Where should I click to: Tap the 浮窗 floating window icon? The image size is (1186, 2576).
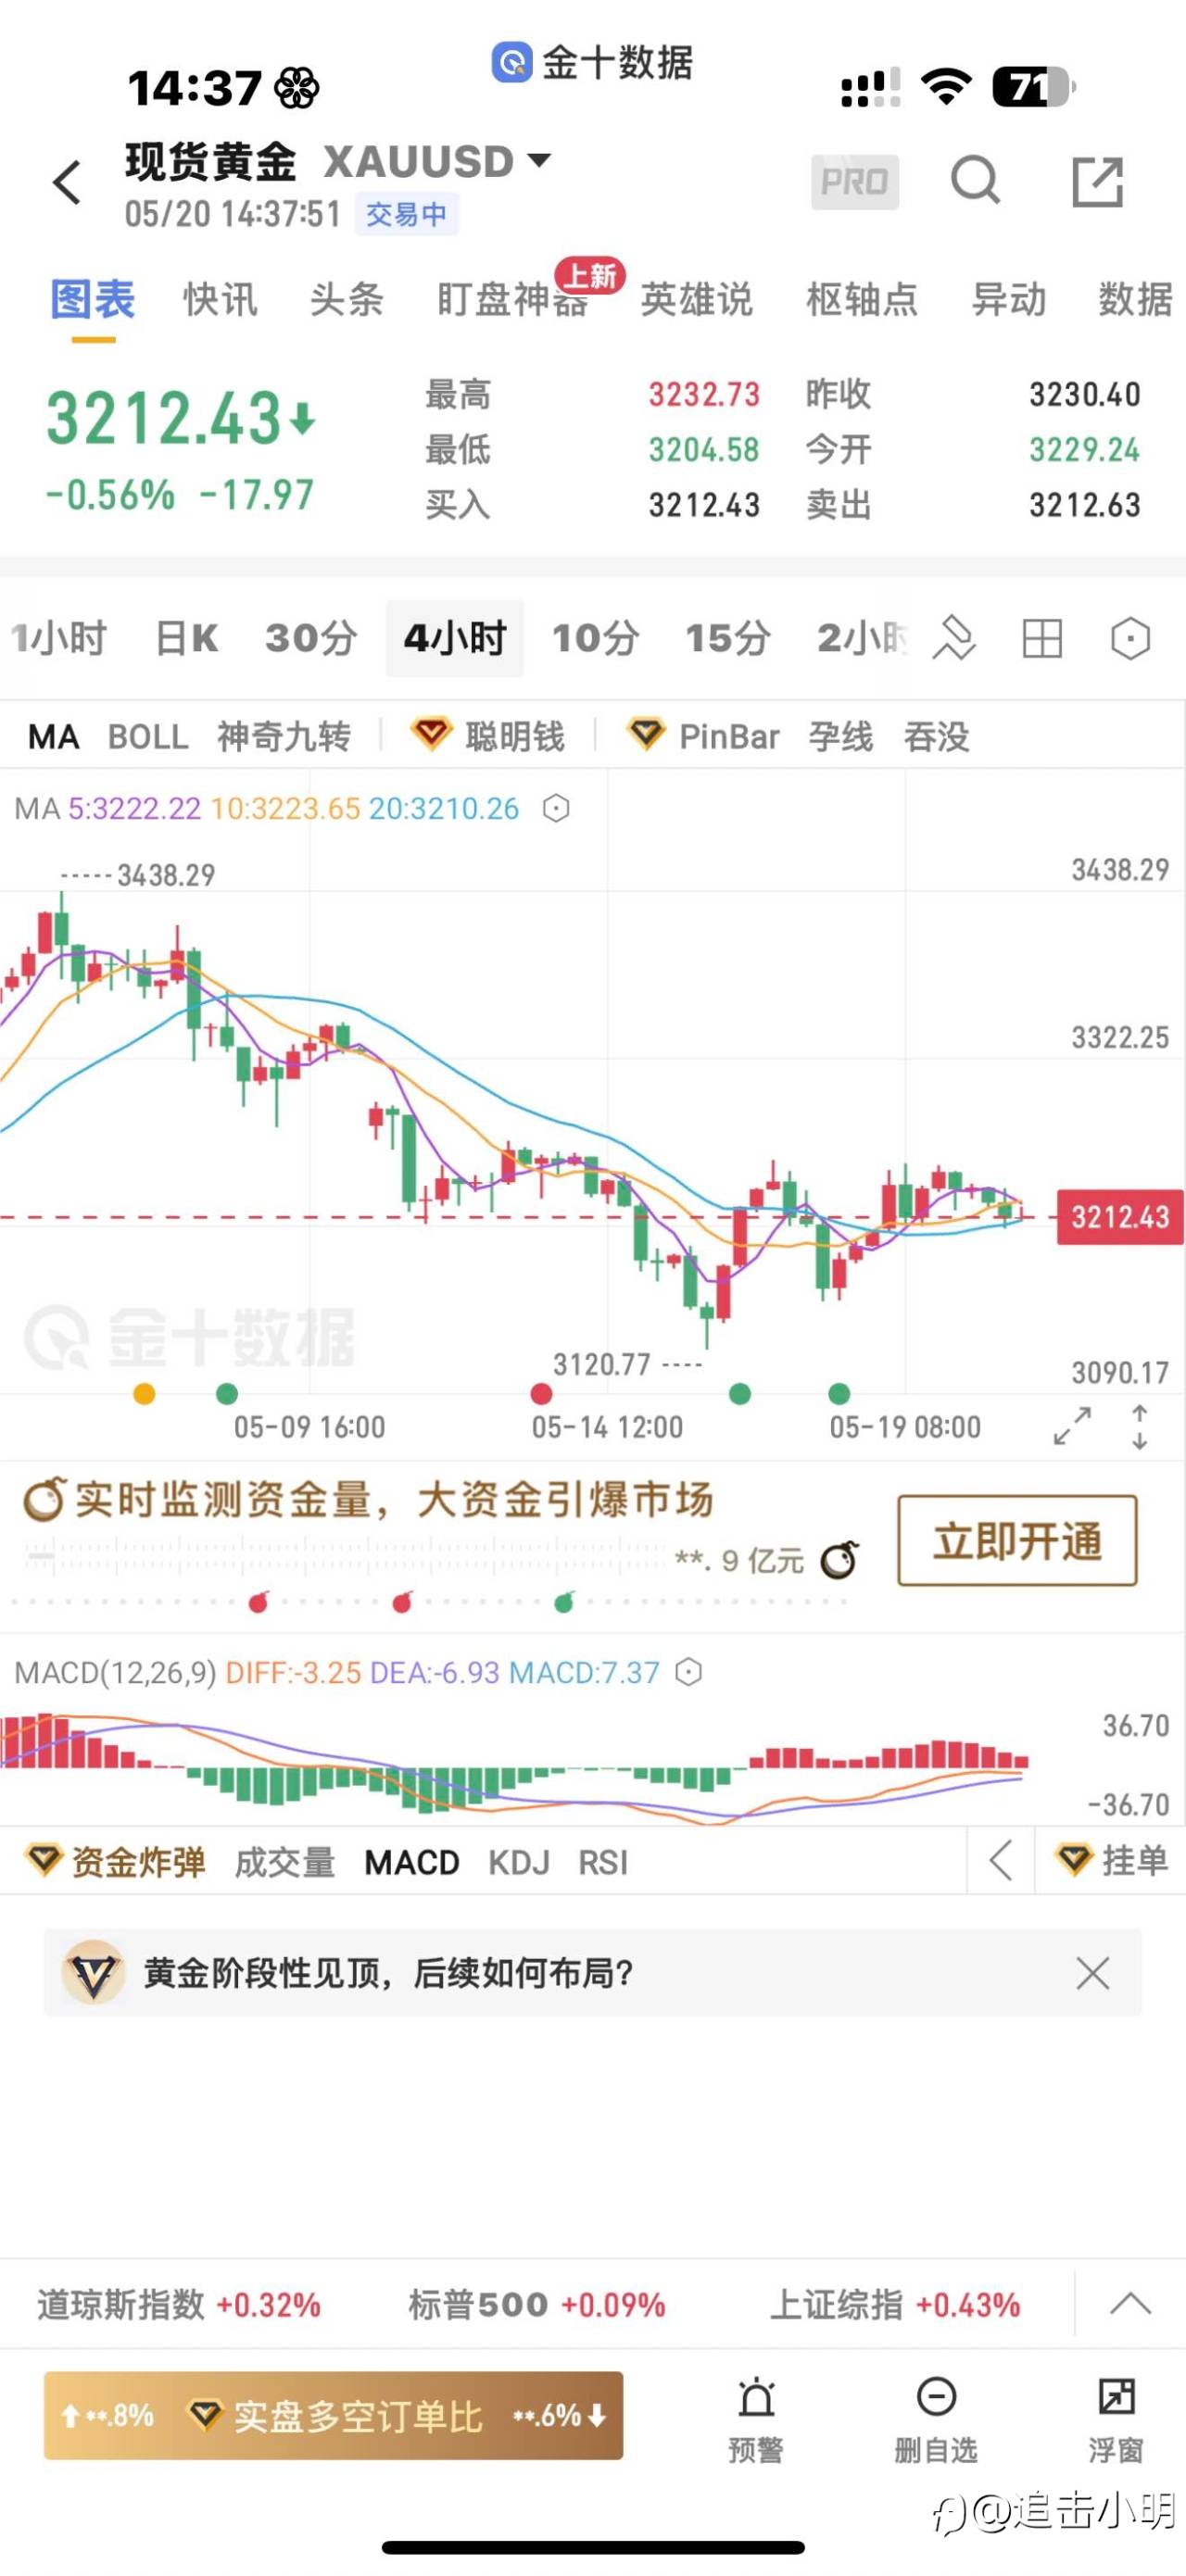point(1116,2419)
